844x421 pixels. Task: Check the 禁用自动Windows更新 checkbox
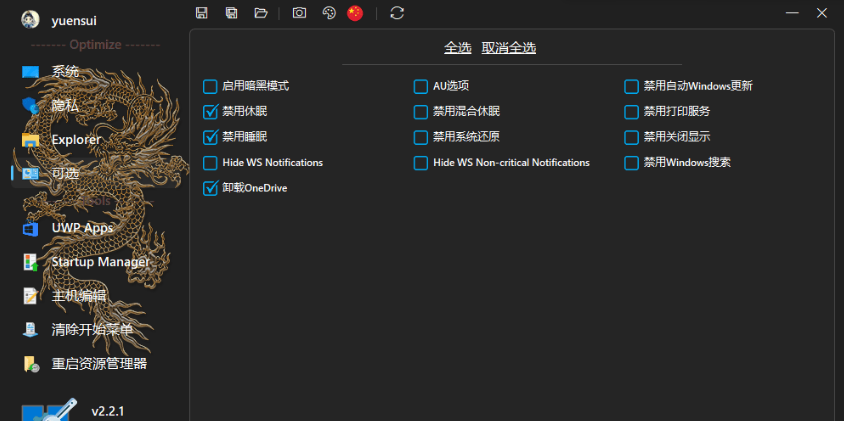pos(631,86)
